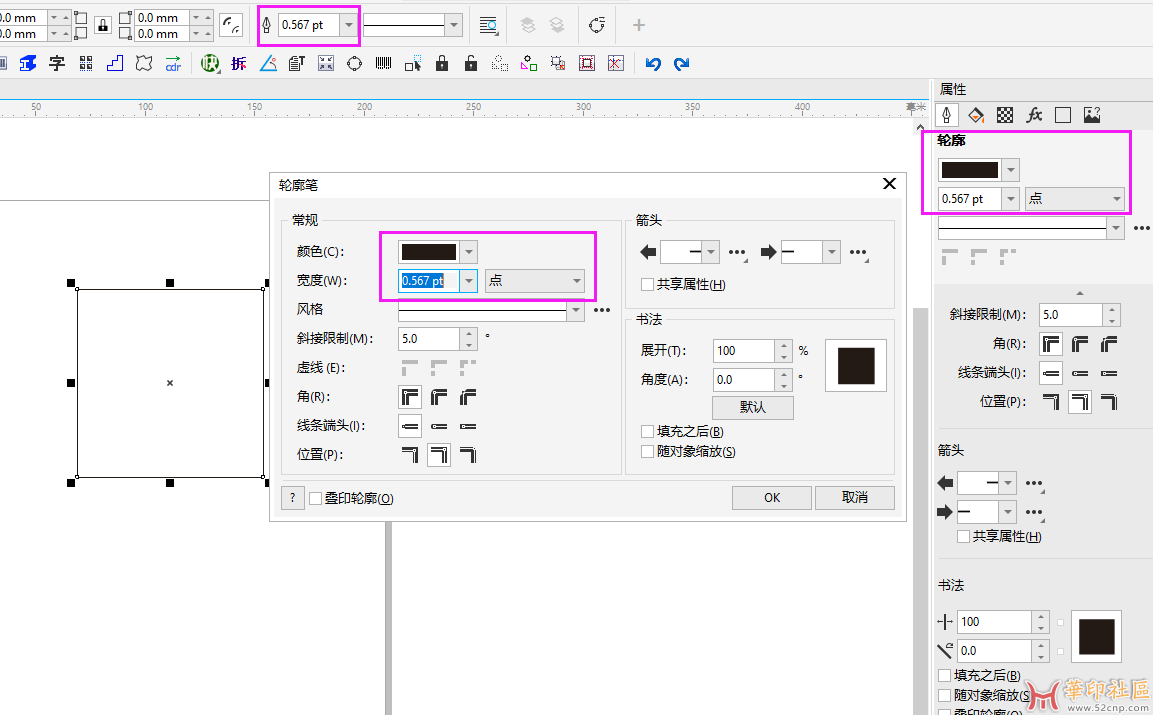Toggle 共享属性(H) checkbox in dialog
This screenshot has height=715, width=1153.
(x=648, y=285)
